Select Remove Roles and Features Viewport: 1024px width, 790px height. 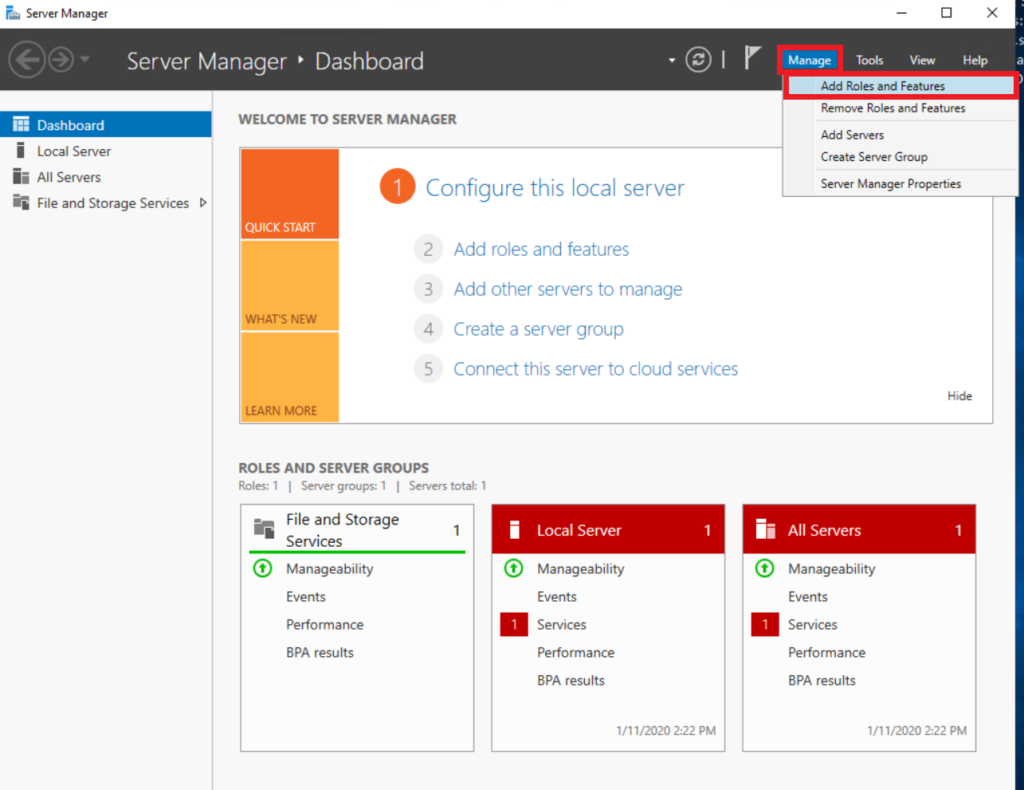pos(893,108)
